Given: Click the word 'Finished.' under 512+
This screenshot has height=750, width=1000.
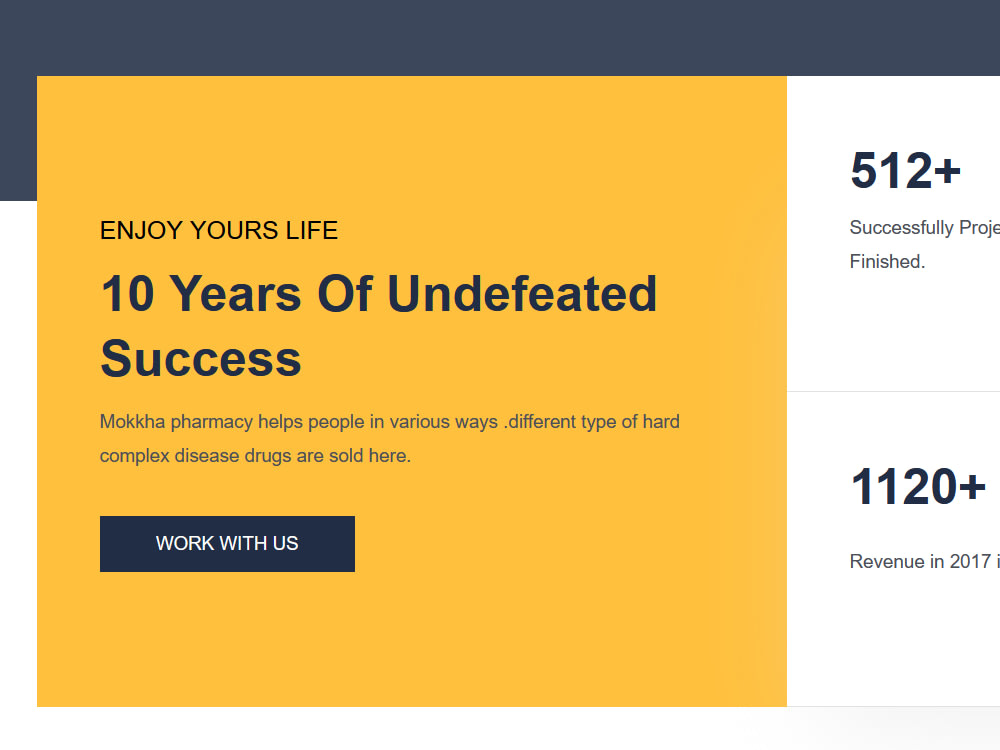Looking at the screenshot, I should (x=887, y=261).
